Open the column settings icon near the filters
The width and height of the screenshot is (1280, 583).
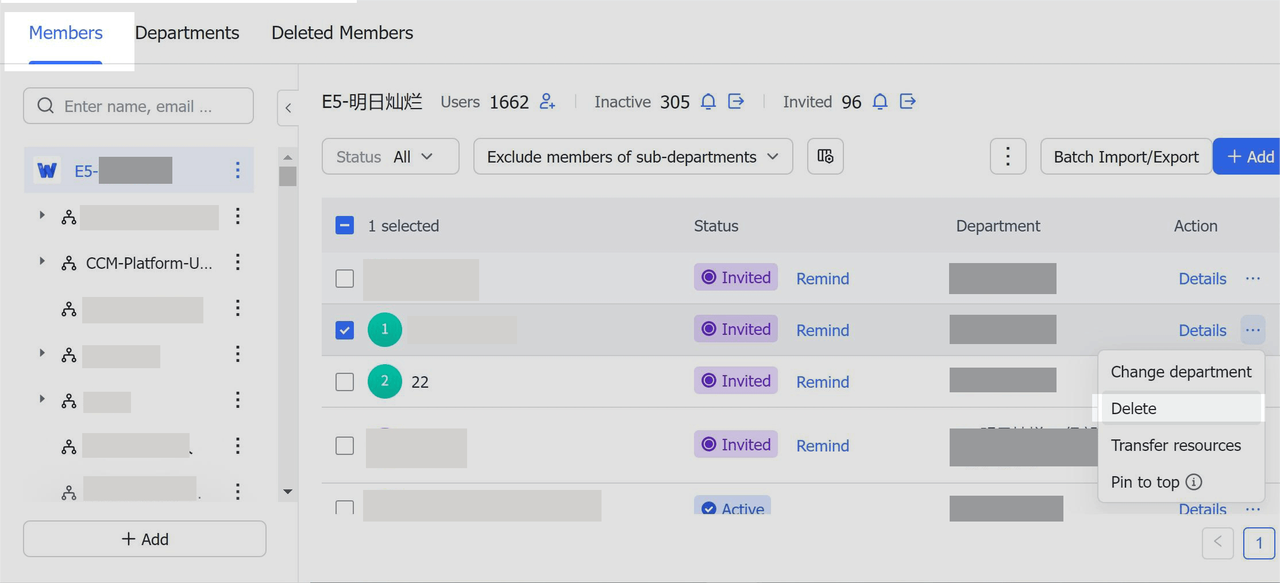tap(825, 156)
